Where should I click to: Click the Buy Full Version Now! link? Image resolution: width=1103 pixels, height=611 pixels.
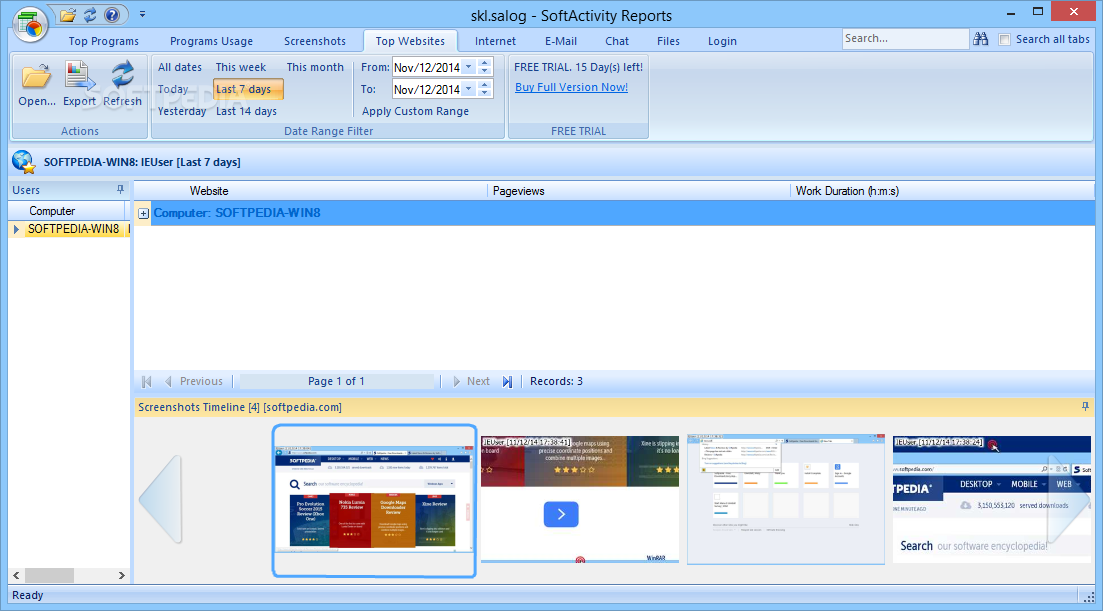(571, 87)
